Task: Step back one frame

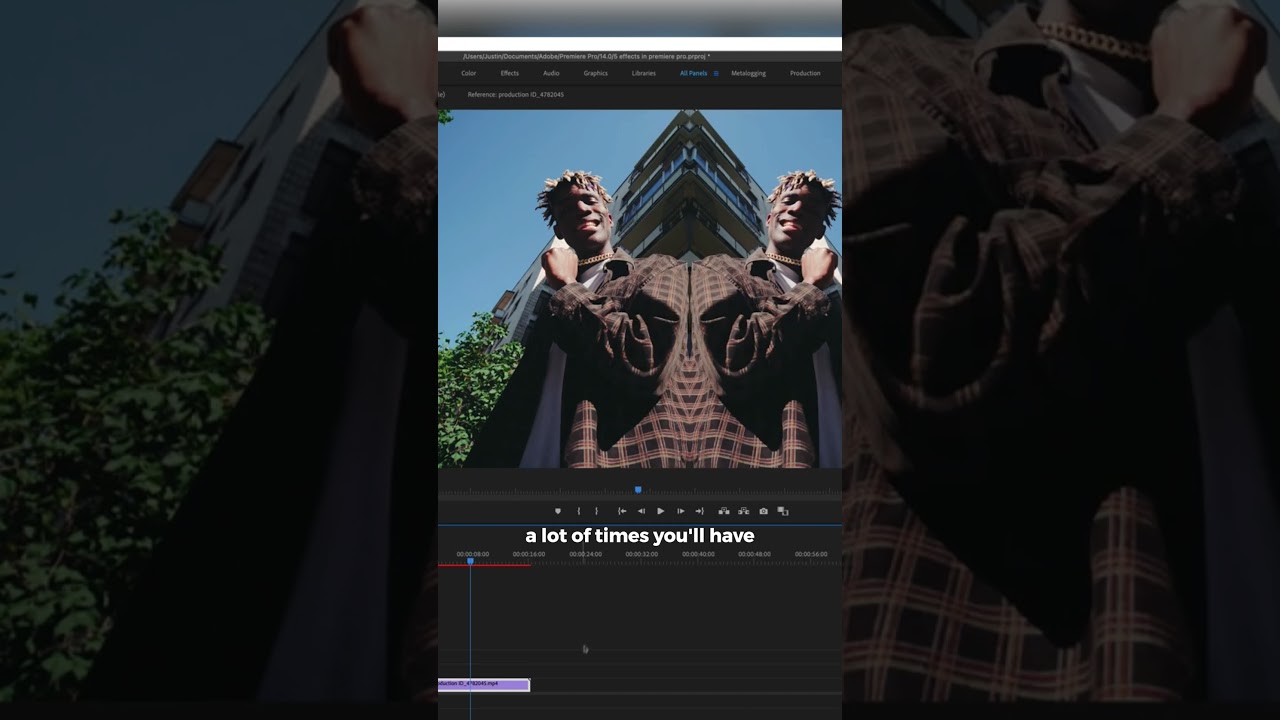Action: coord(641,511)
